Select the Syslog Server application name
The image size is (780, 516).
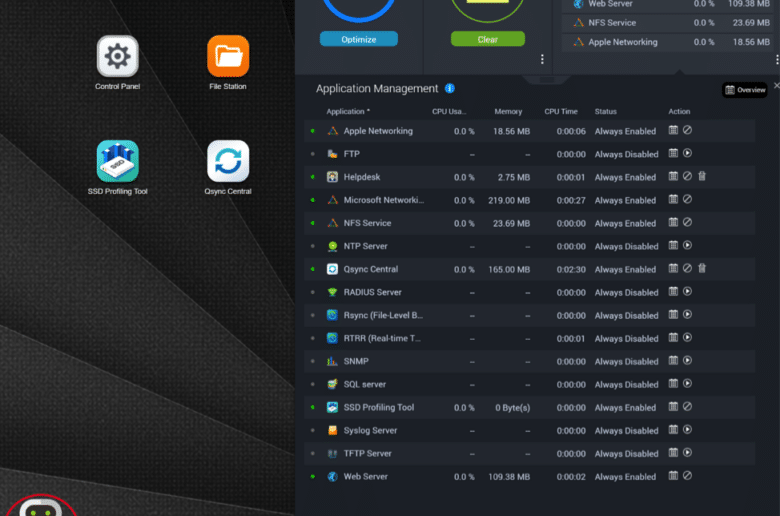click(370, 430)
